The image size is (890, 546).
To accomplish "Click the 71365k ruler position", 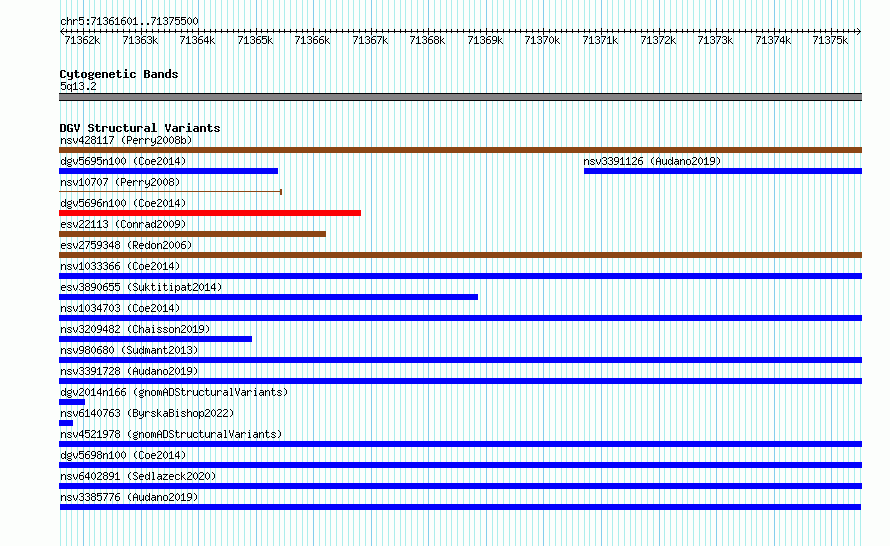I will coord(255,40).
